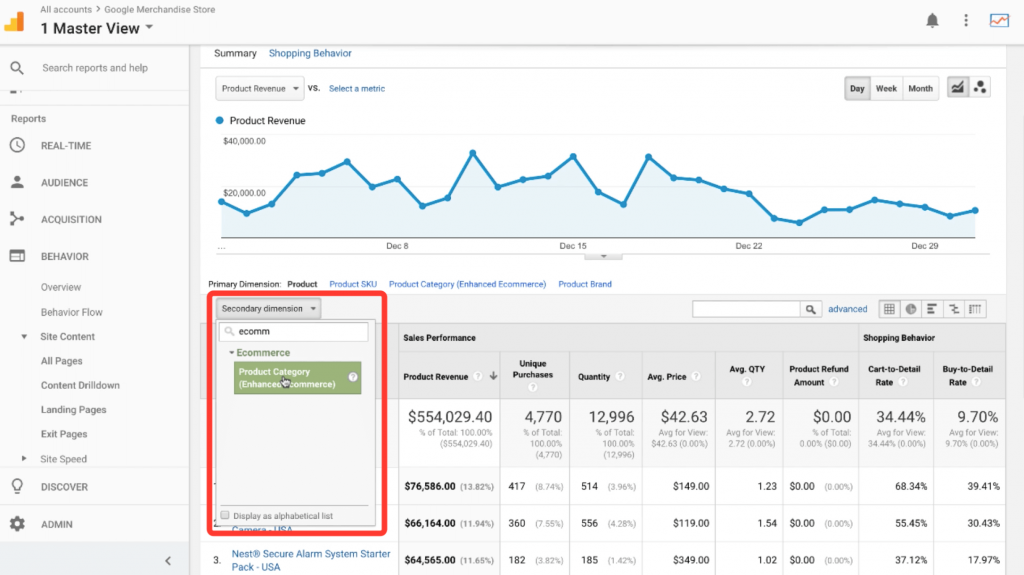Image resolution: width=1024 pixels, height=575 pixels.
Task: Toggle Display as alphabetical list checkbox
Action: (225, 516)
